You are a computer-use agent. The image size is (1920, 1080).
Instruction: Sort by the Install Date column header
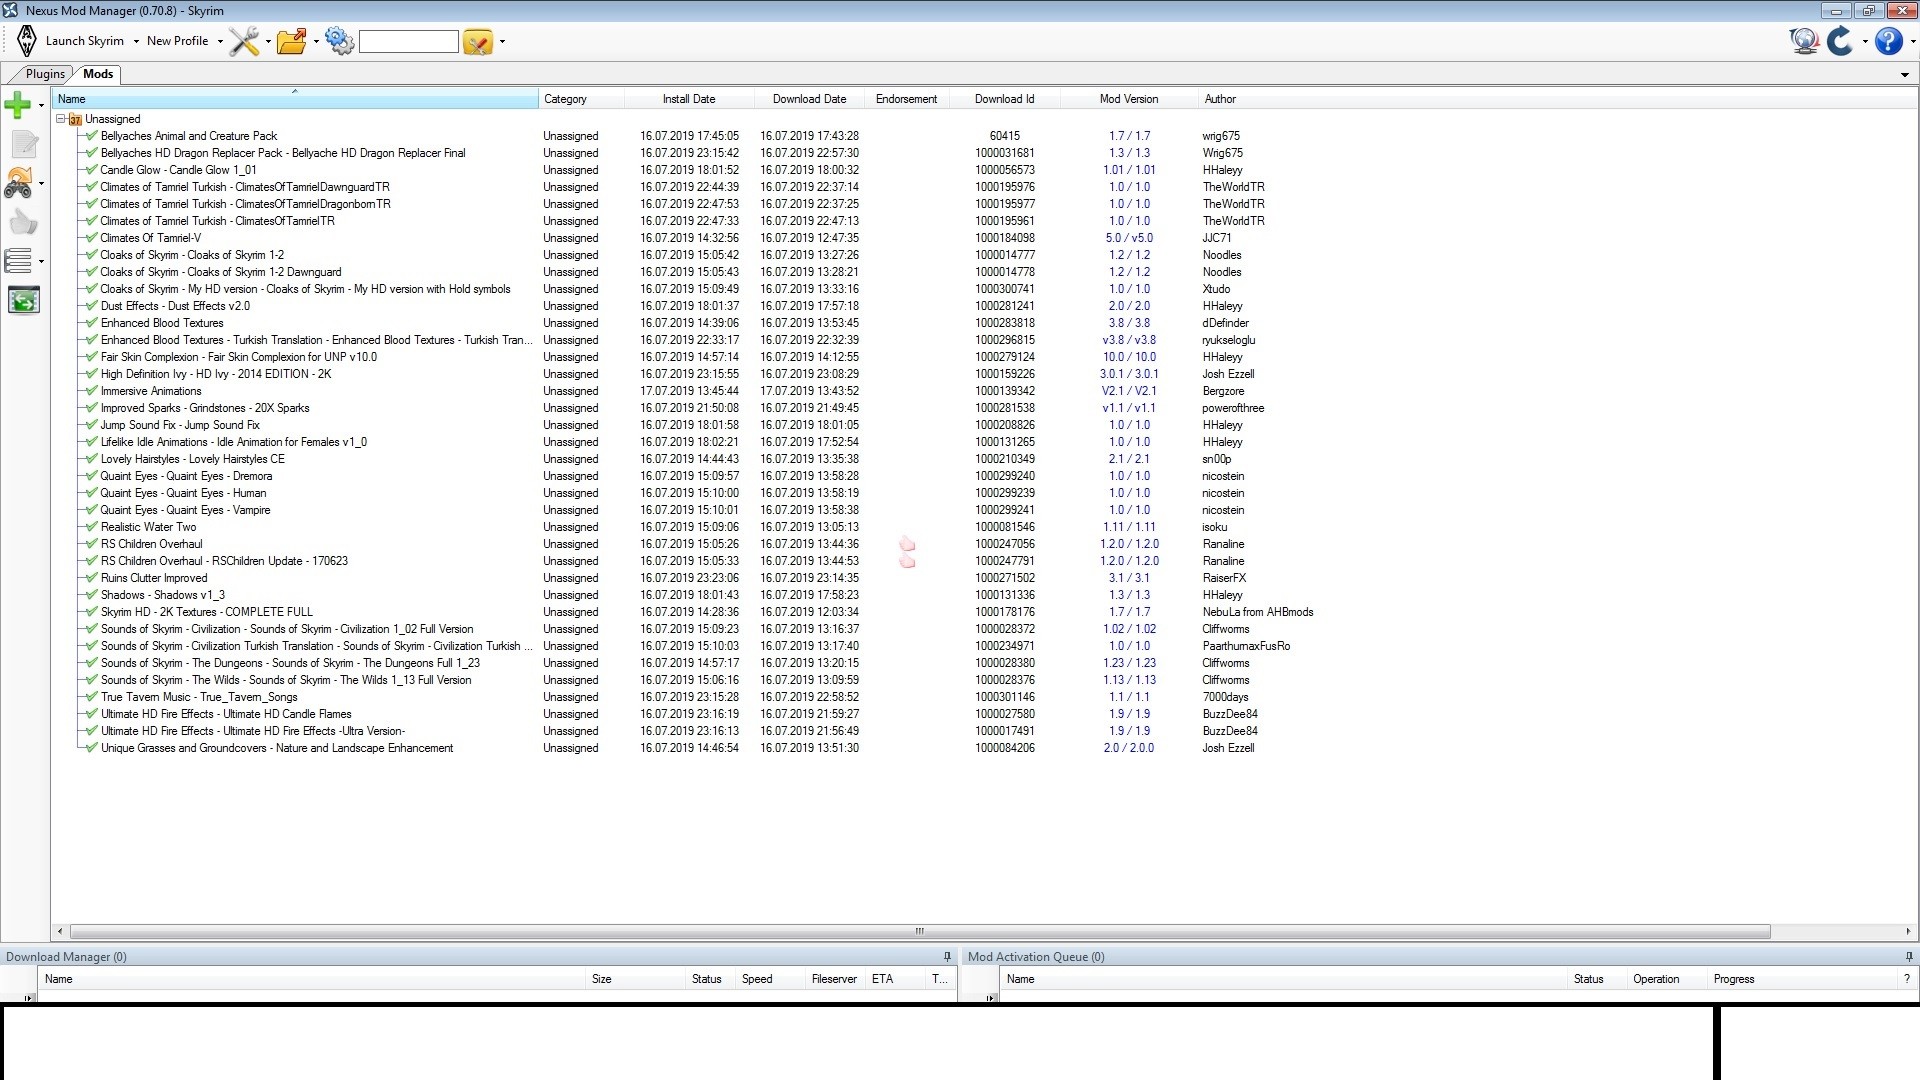click(689, 99)
